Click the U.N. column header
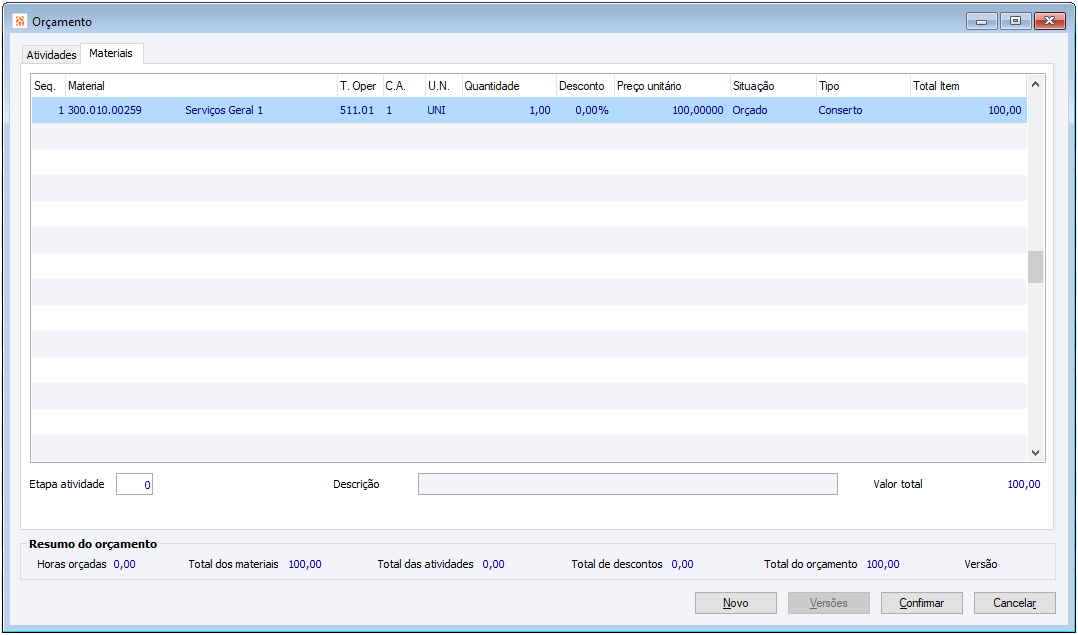 click(443, 86)
